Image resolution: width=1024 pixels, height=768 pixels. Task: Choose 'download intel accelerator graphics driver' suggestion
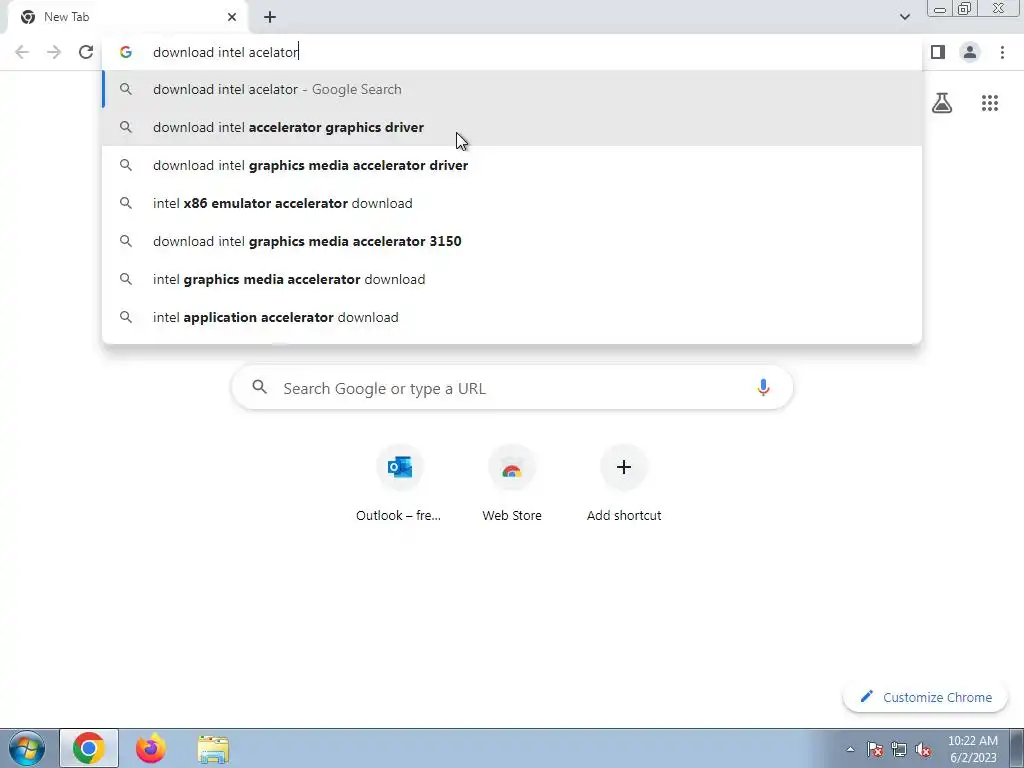pyautogui.click(x=512, y=127)
